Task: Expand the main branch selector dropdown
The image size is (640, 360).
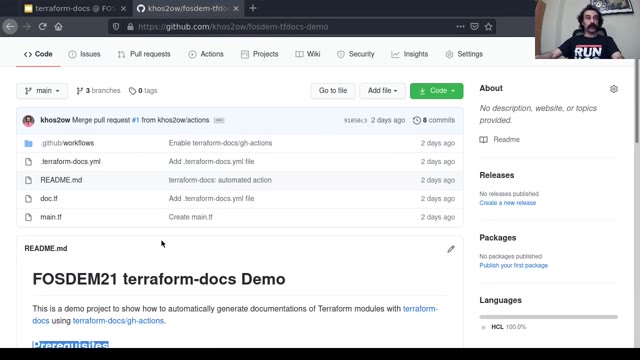Action: click(42, 91)
